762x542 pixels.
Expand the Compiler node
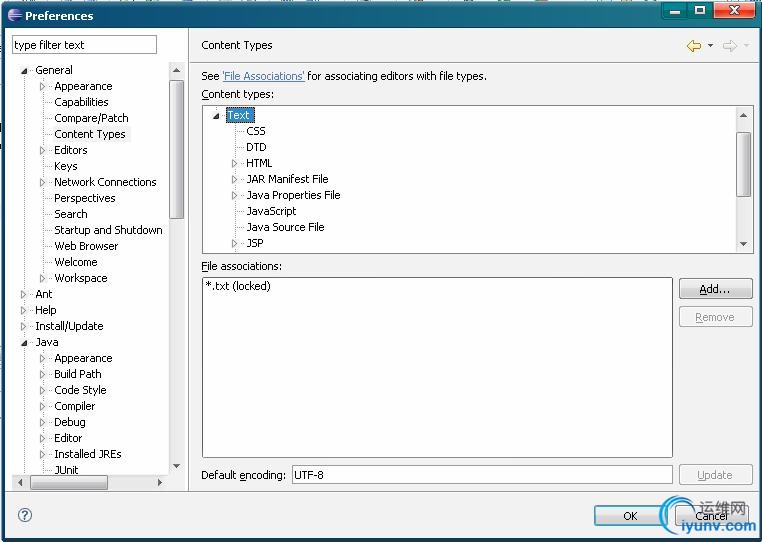(x=42, y=407)
